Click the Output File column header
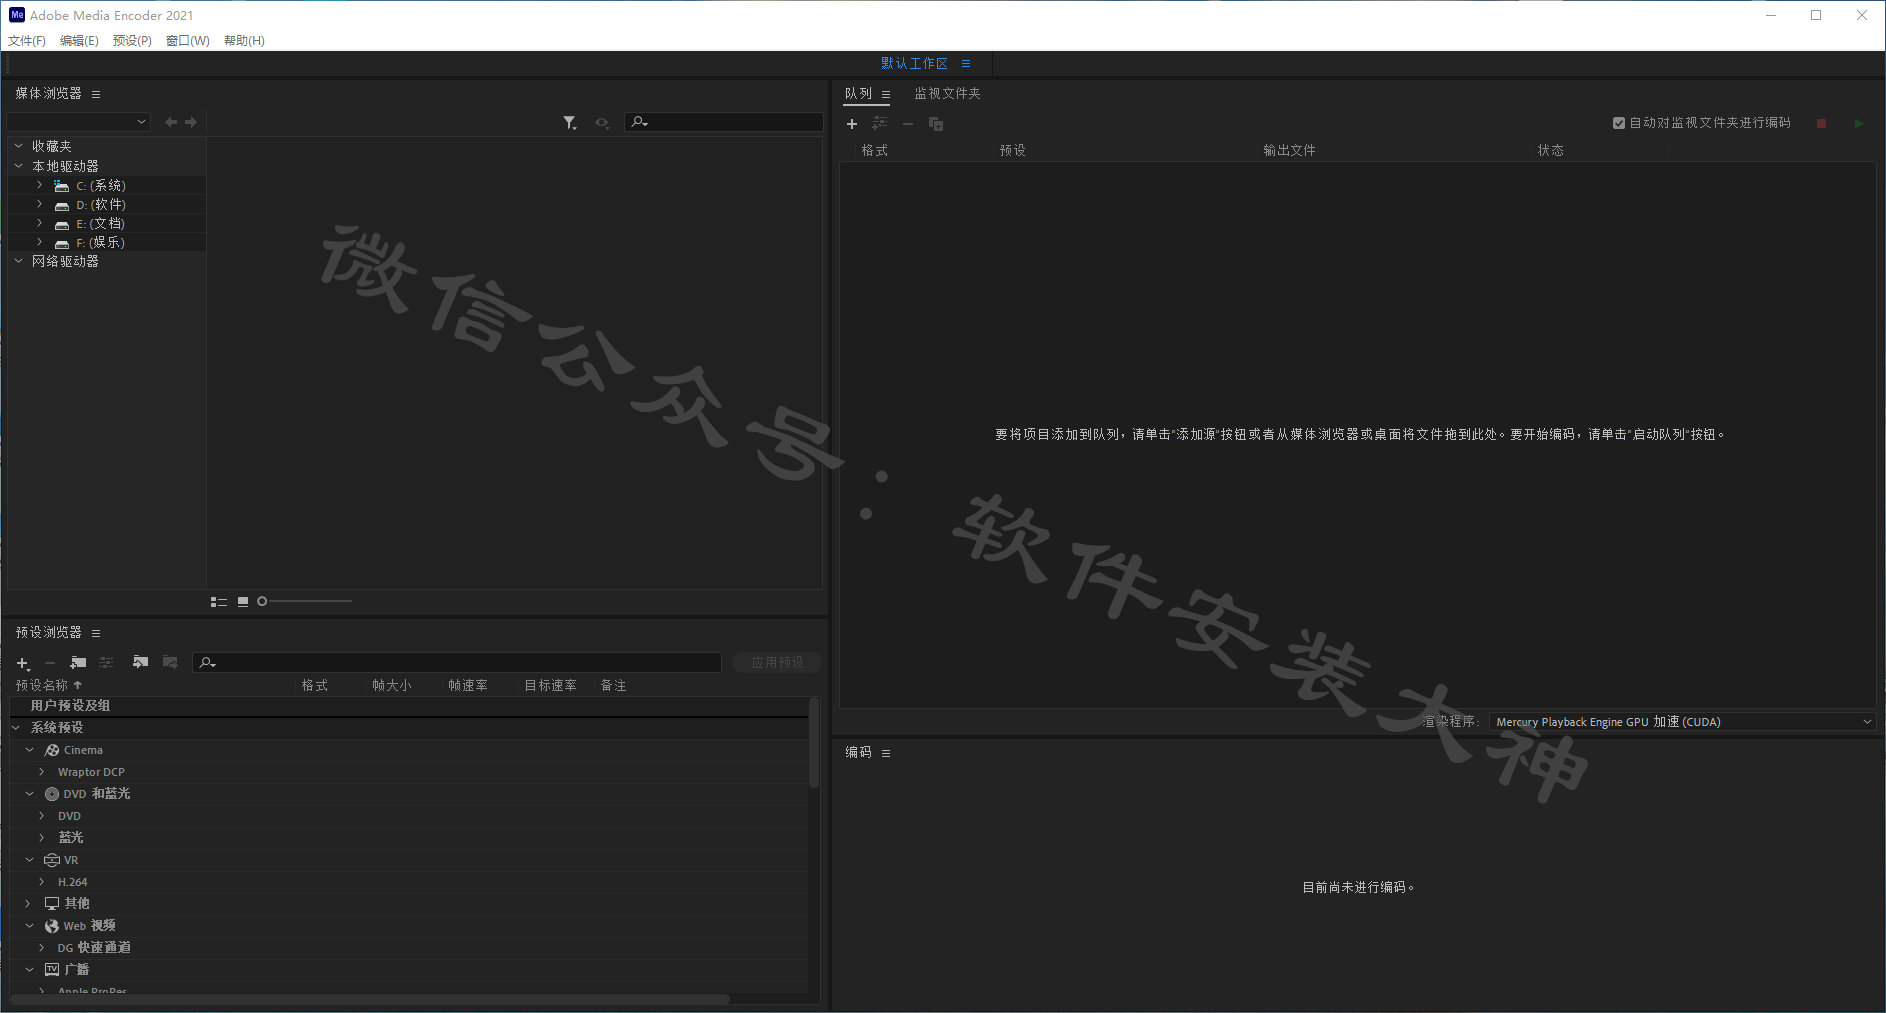1886x1013 pixels. coord(1289,150)
